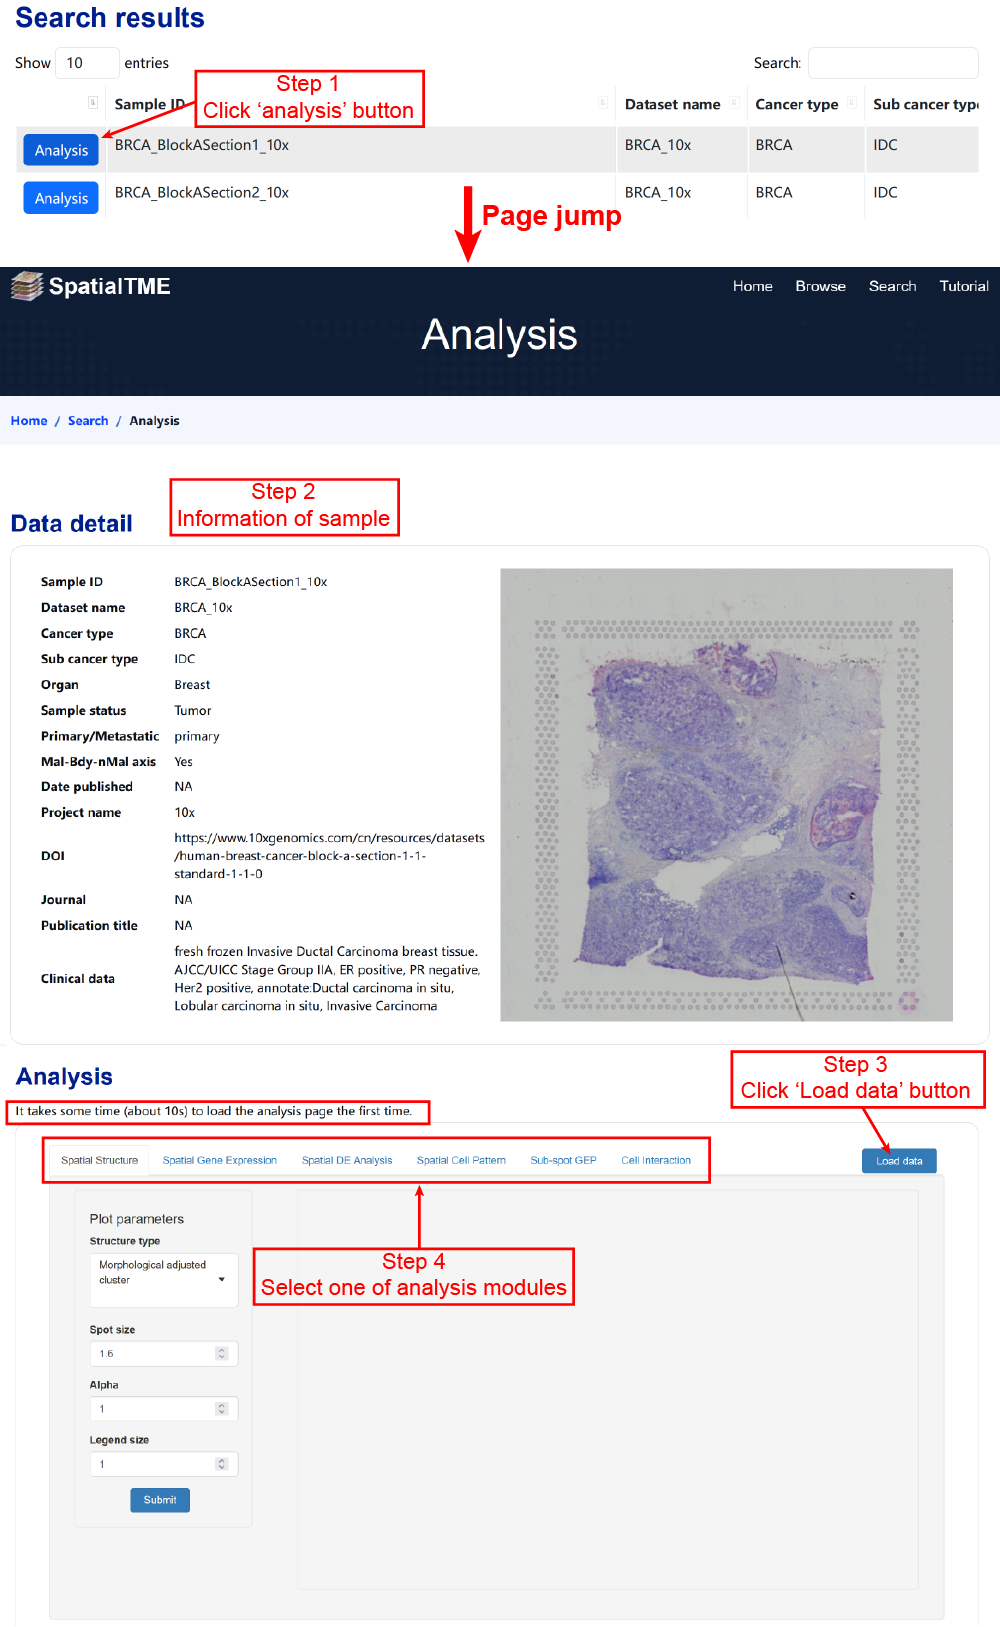Sort table by Cancer type column
The height and width of the screenshot is (1627, 1000).
click(x=796, y=104)
